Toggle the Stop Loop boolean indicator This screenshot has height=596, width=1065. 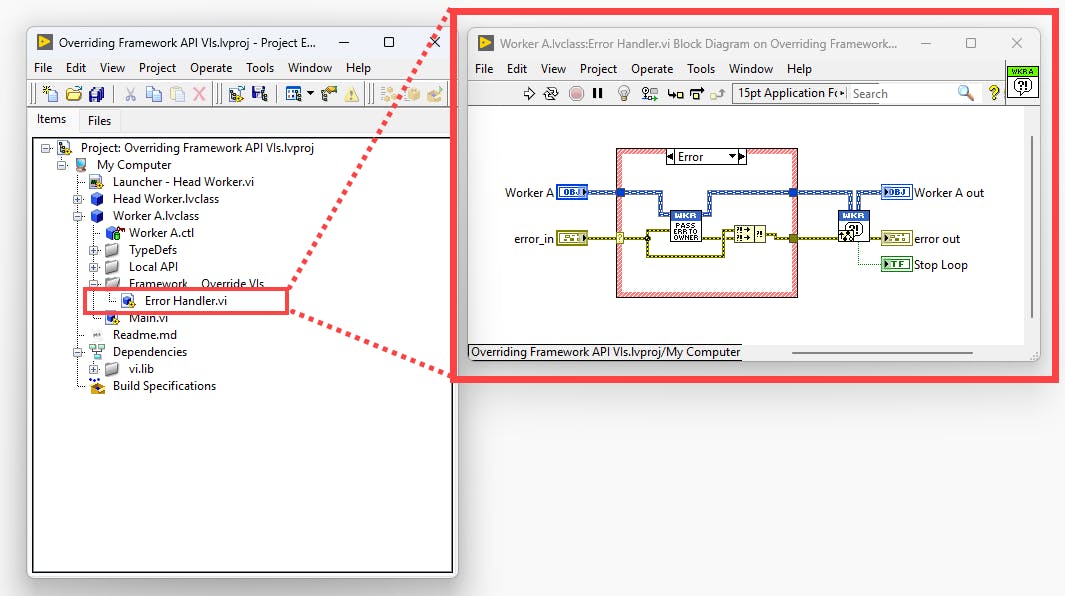click(896, 265)
